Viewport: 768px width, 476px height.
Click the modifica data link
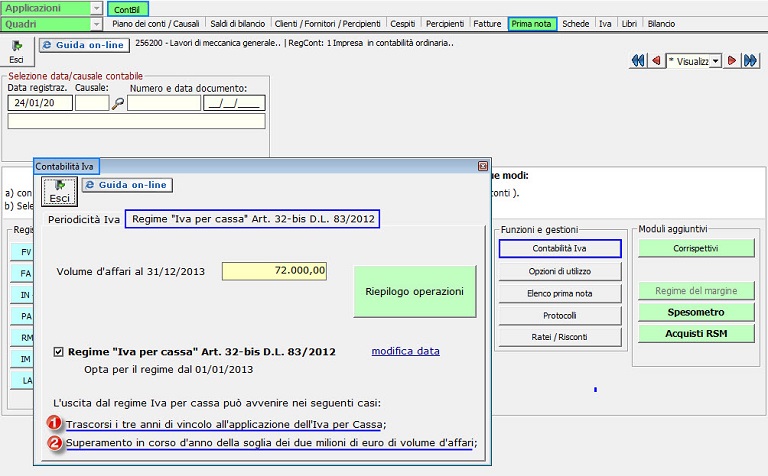pos(406,351)
